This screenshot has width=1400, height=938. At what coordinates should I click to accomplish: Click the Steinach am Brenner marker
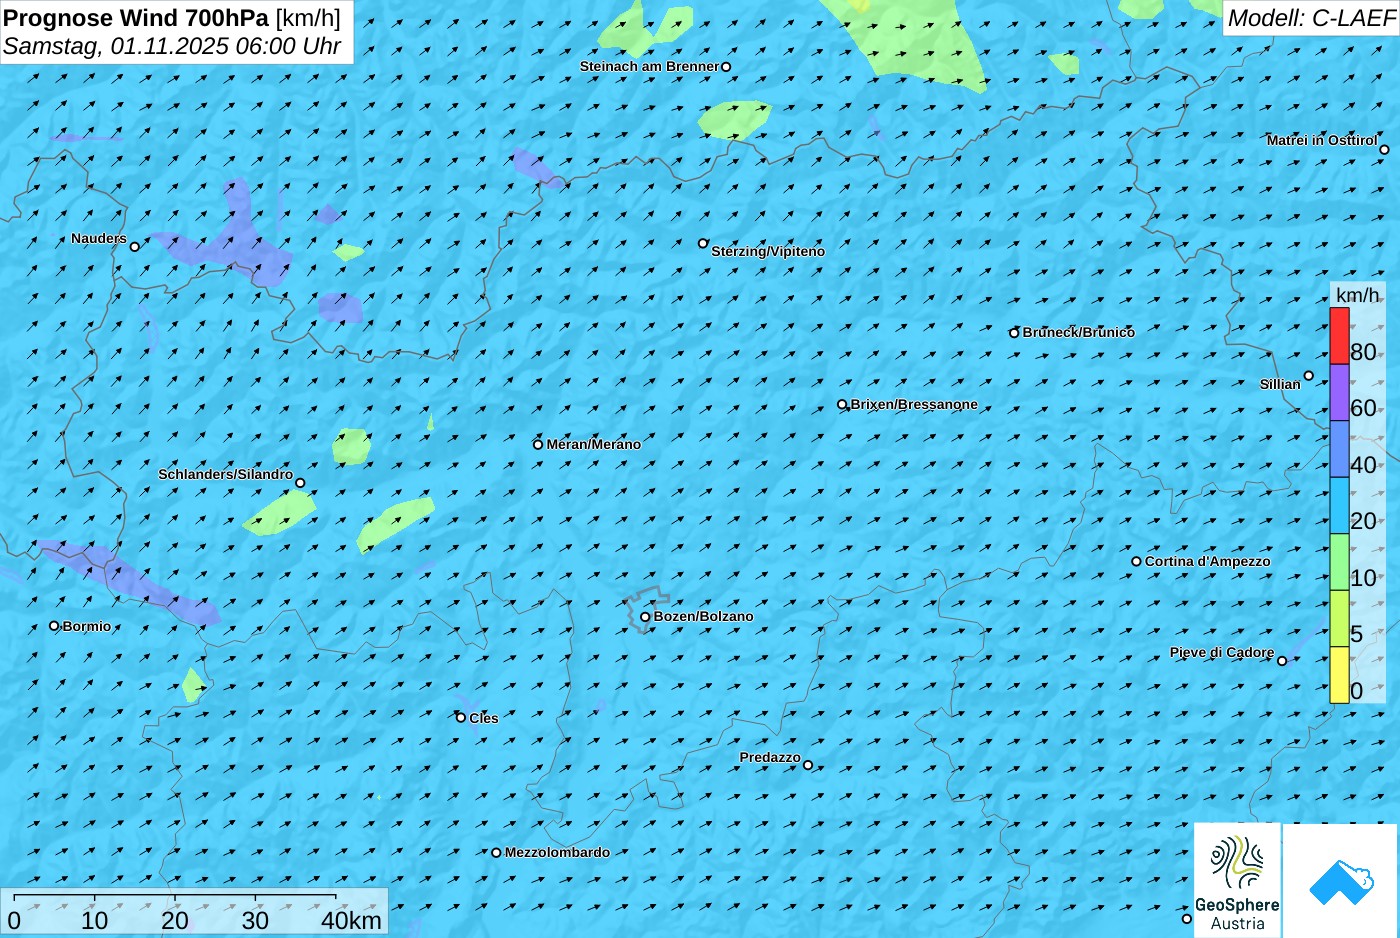[726, 67]
